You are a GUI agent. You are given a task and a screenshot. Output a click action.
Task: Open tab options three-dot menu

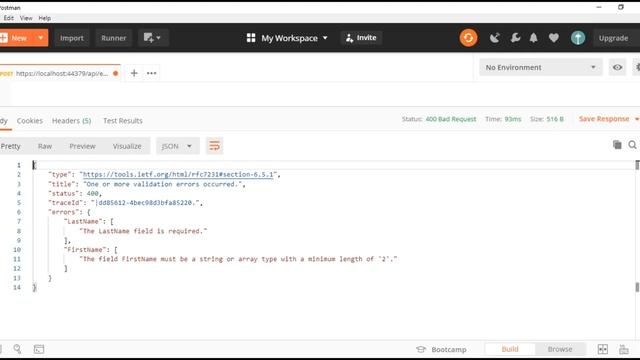coord(151,73)
